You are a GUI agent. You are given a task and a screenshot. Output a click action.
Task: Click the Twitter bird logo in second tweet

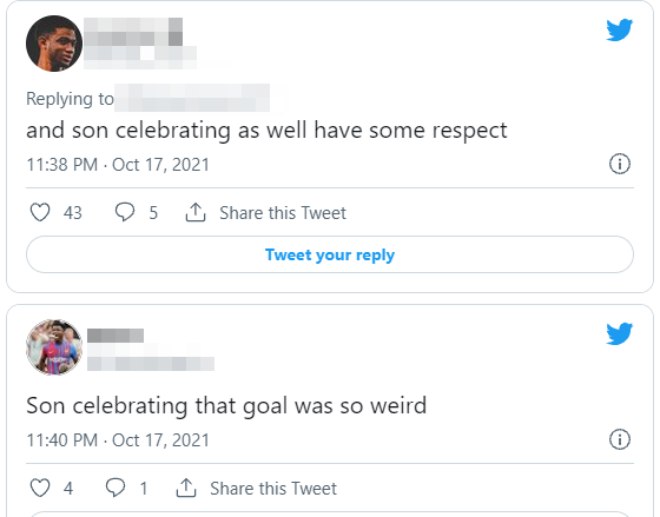(x=620, y=334)
